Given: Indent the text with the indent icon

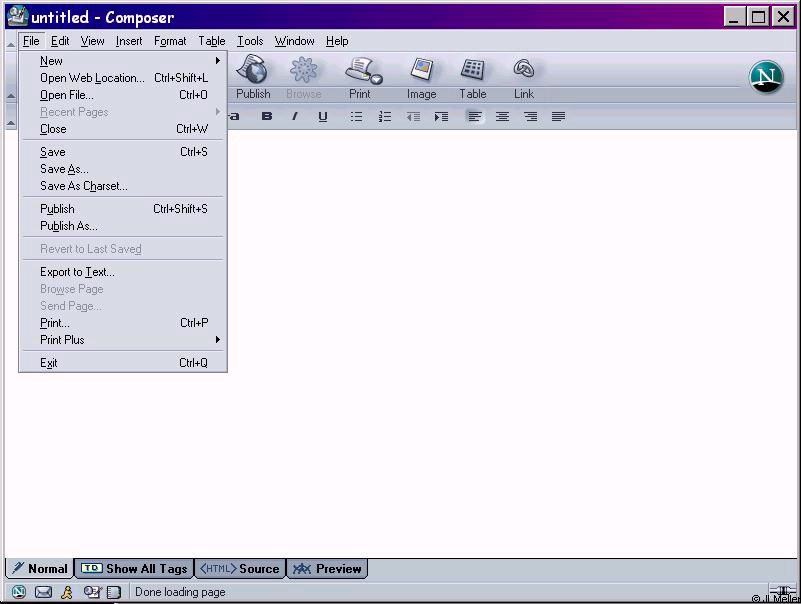Looking at the screenshot, I should tap(441, 117).
